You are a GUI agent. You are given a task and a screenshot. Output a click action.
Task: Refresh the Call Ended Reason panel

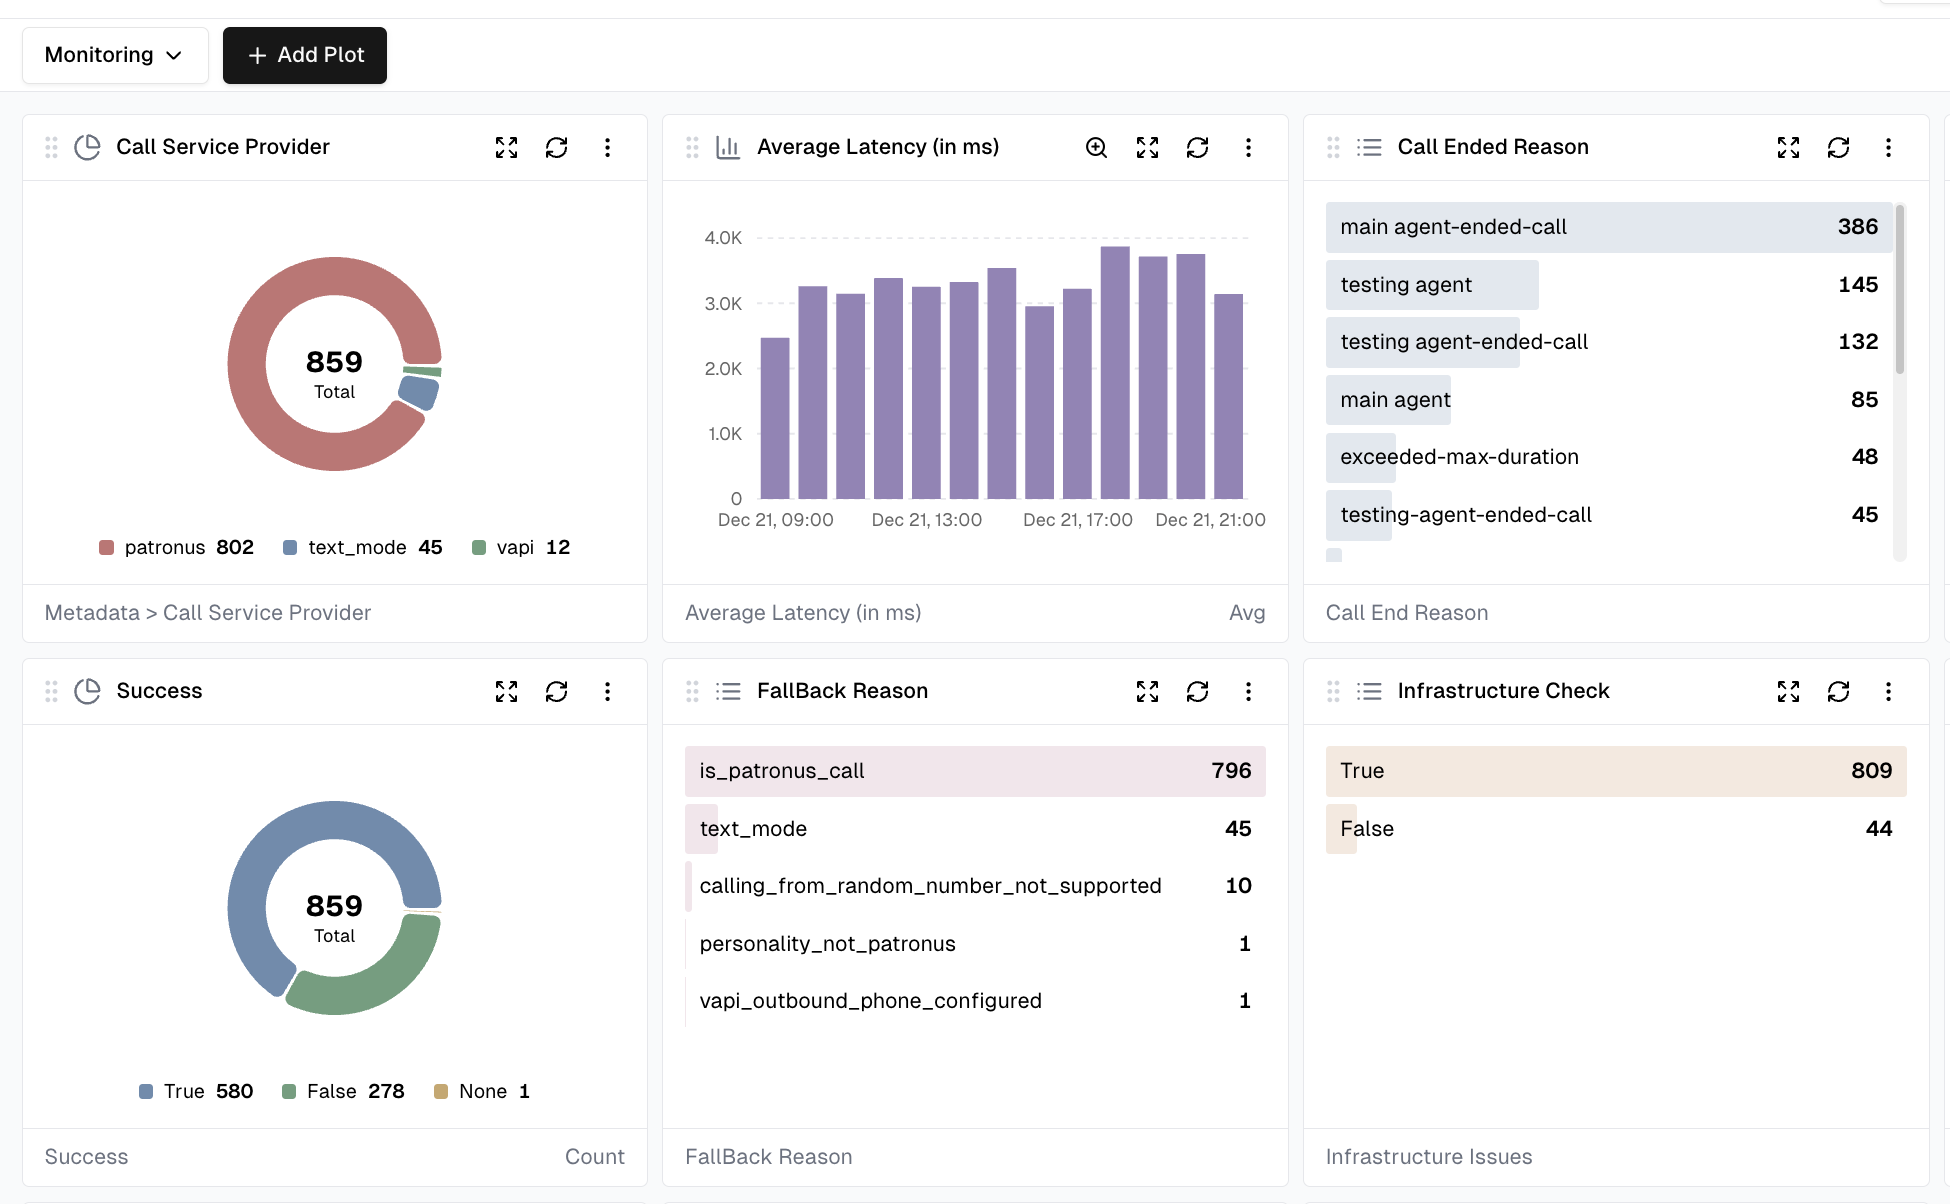point(1838,148)
